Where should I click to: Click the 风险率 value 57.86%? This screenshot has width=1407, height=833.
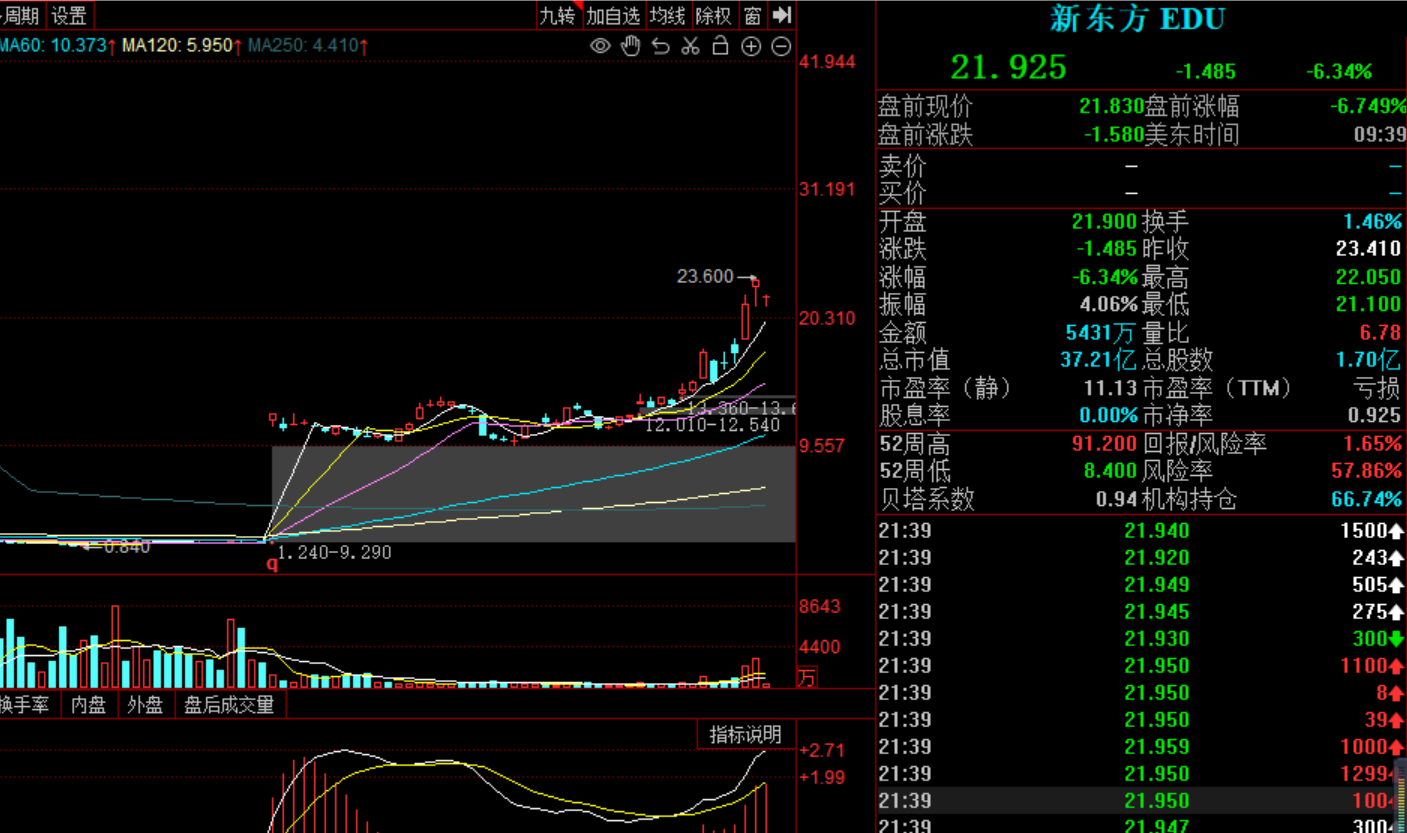(x=1366, y=471)
